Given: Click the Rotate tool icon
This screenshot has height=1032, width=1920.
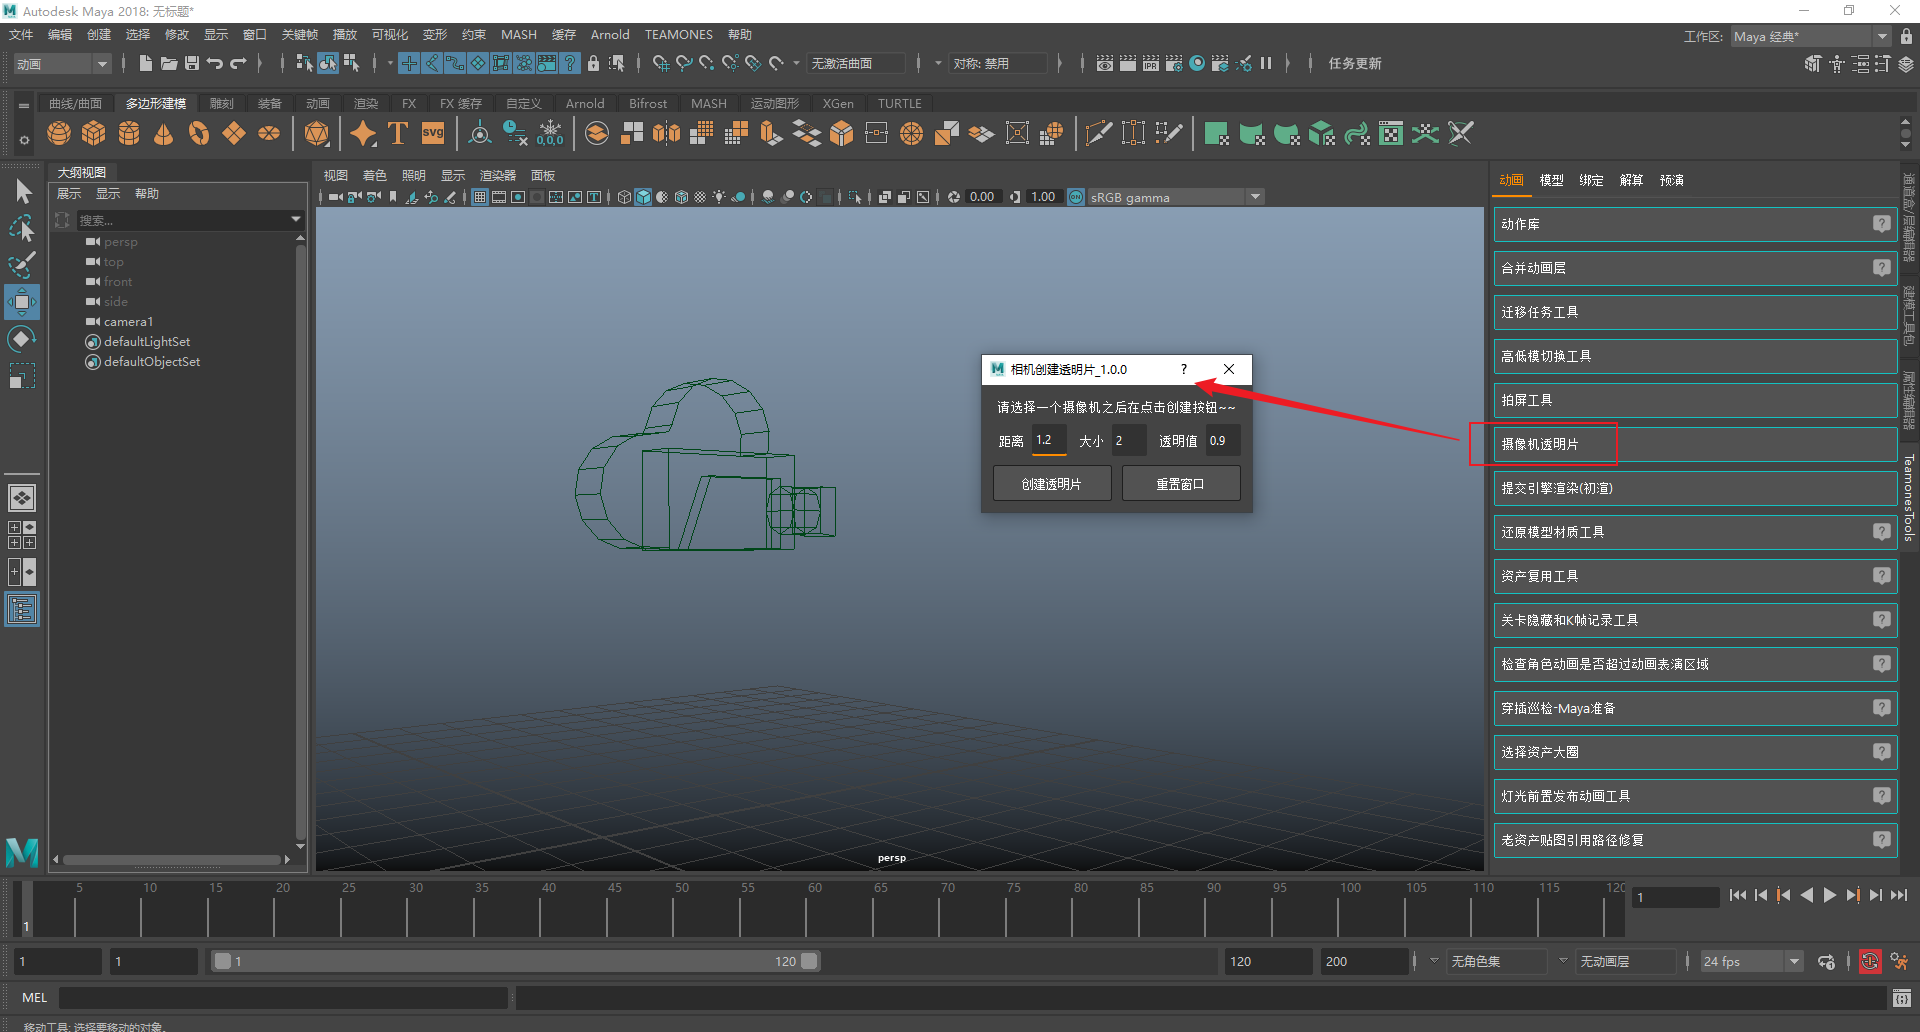Looking at the screenshot, I should [22, 339].
